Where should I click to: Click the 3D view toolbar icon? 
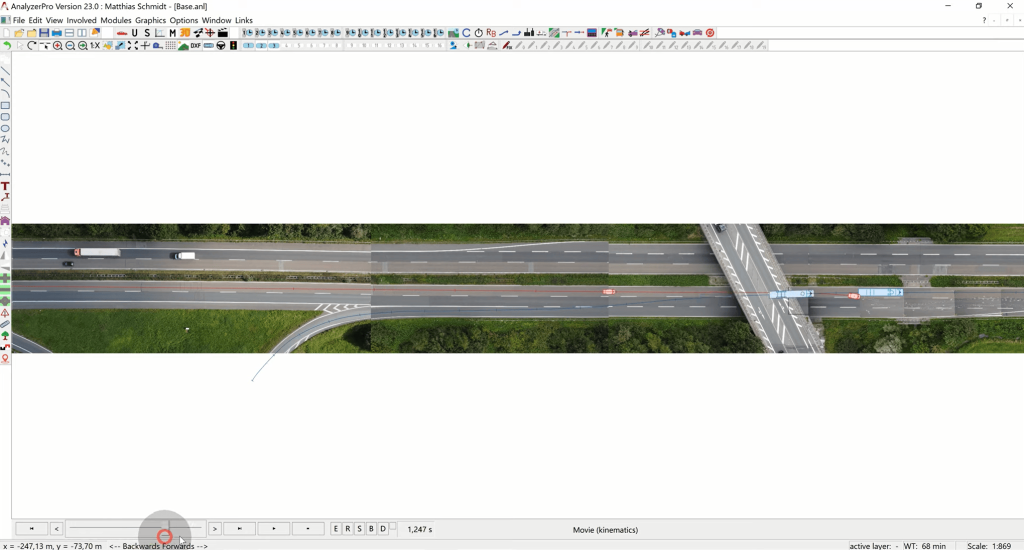coord(185,33)
